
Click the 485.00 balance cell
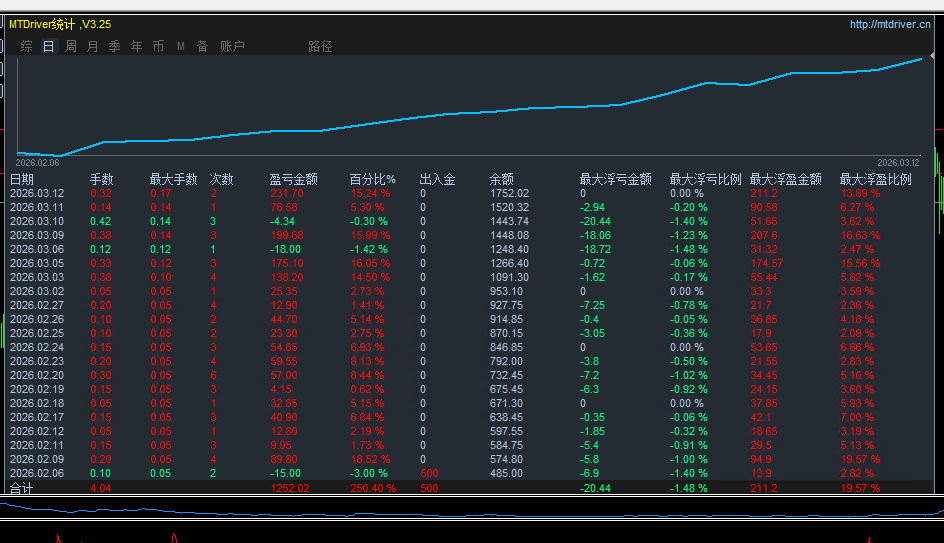click(506, 473)
